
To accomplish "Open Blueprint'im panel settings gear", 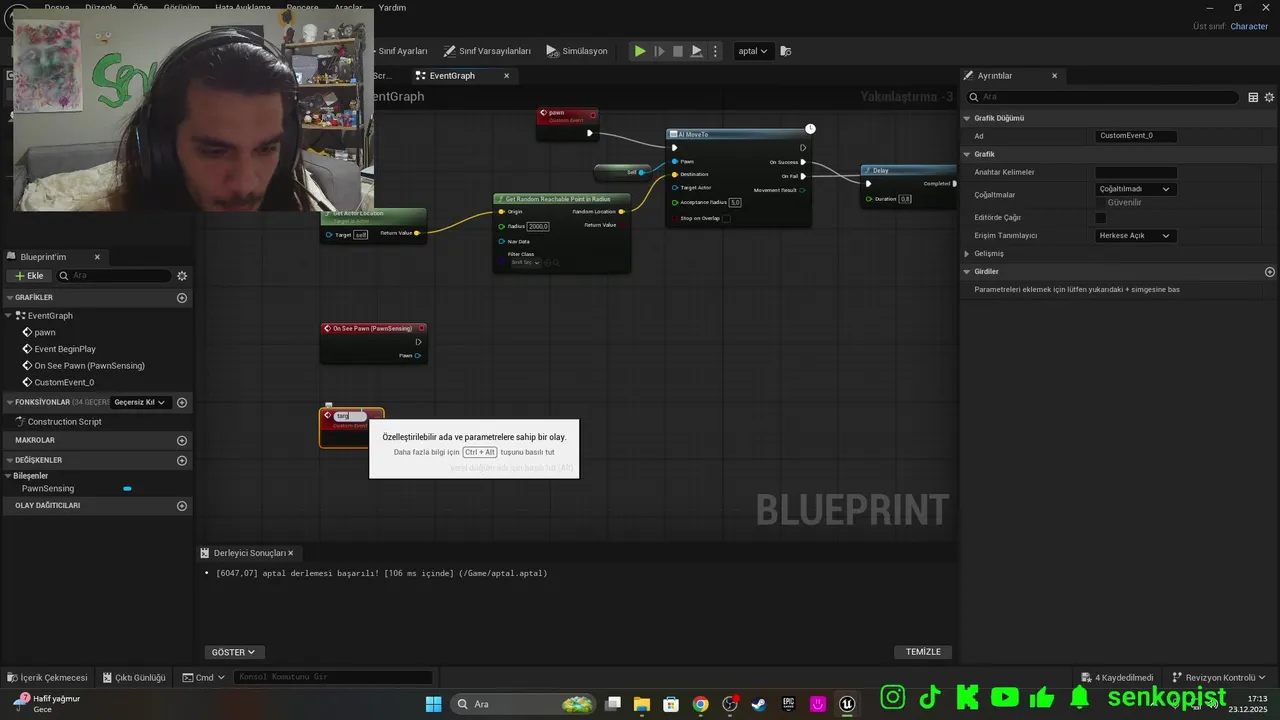I will click(182, 276).
